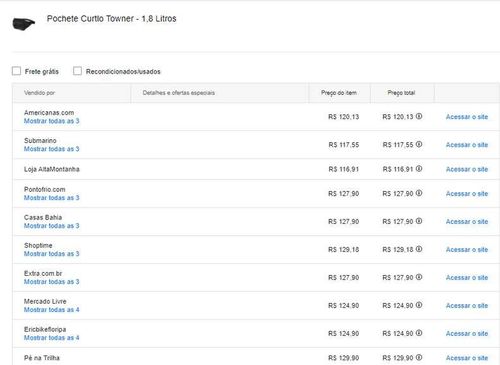The width and height of the screenshot is (500, 365).
Task: Select the Loja AltaMontanha seller name
Action: tap(52, 169)
